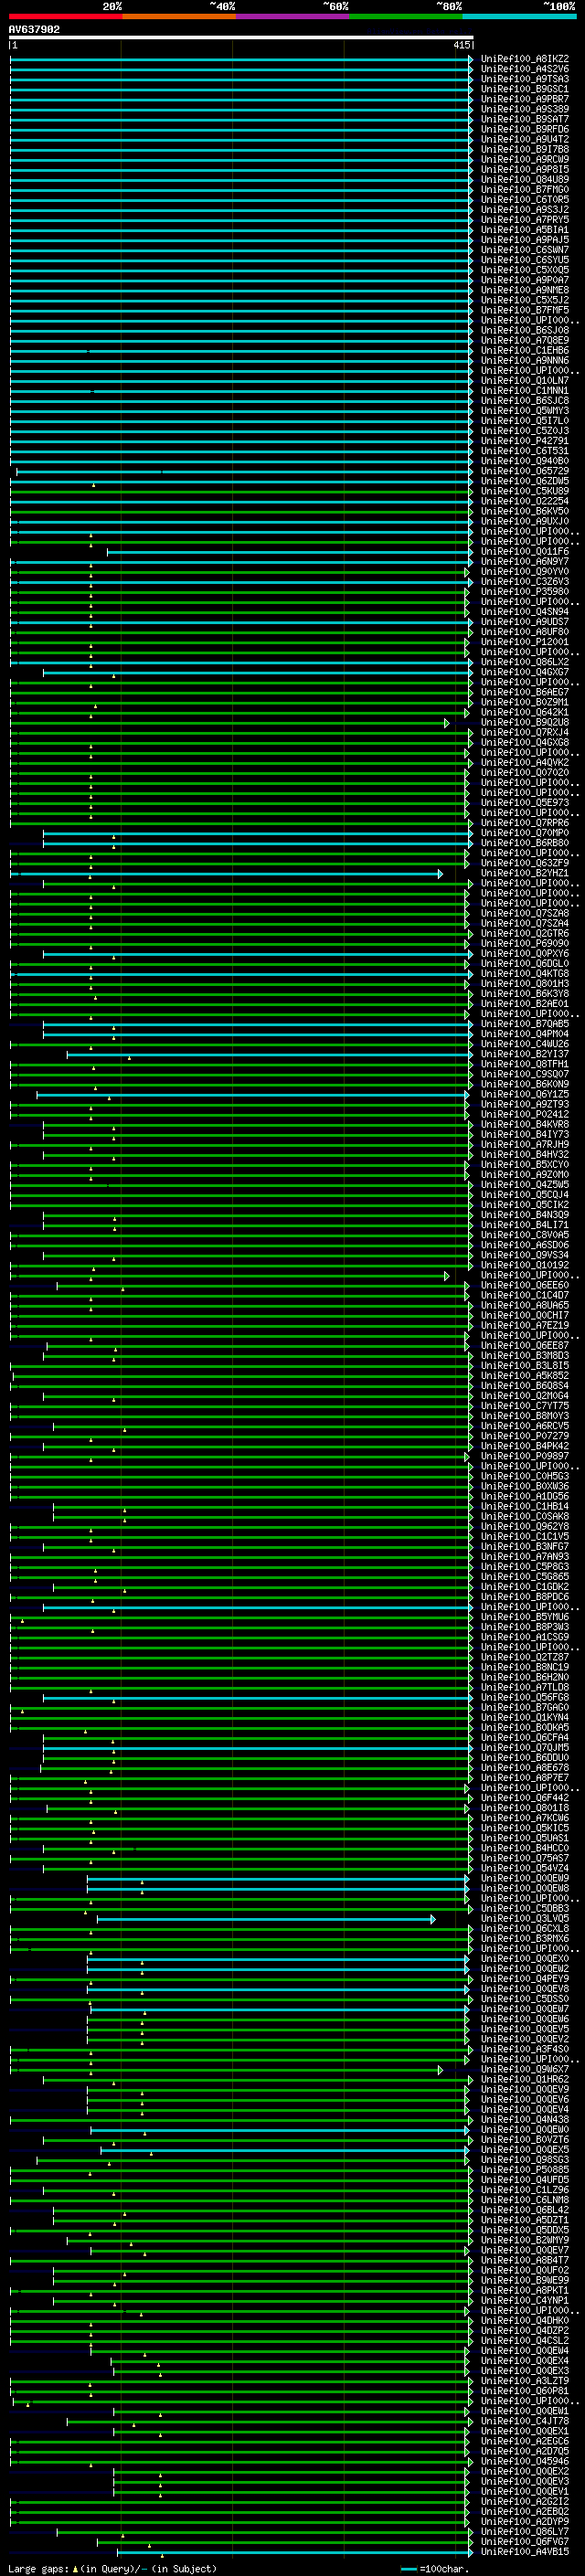Screen dimensions: 585x2576
Task: Click the query name AV637982
Action: [34, 29]
